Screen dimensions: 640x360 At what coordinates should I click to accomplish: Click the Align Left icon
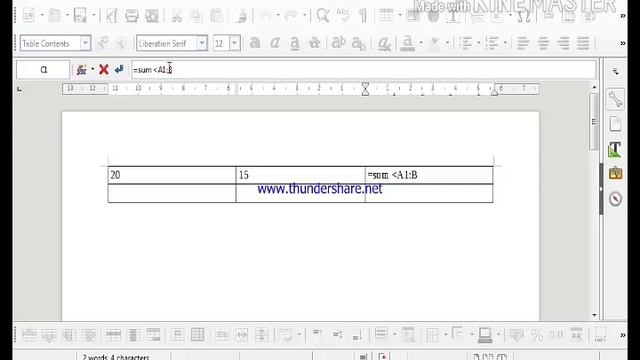523,43
